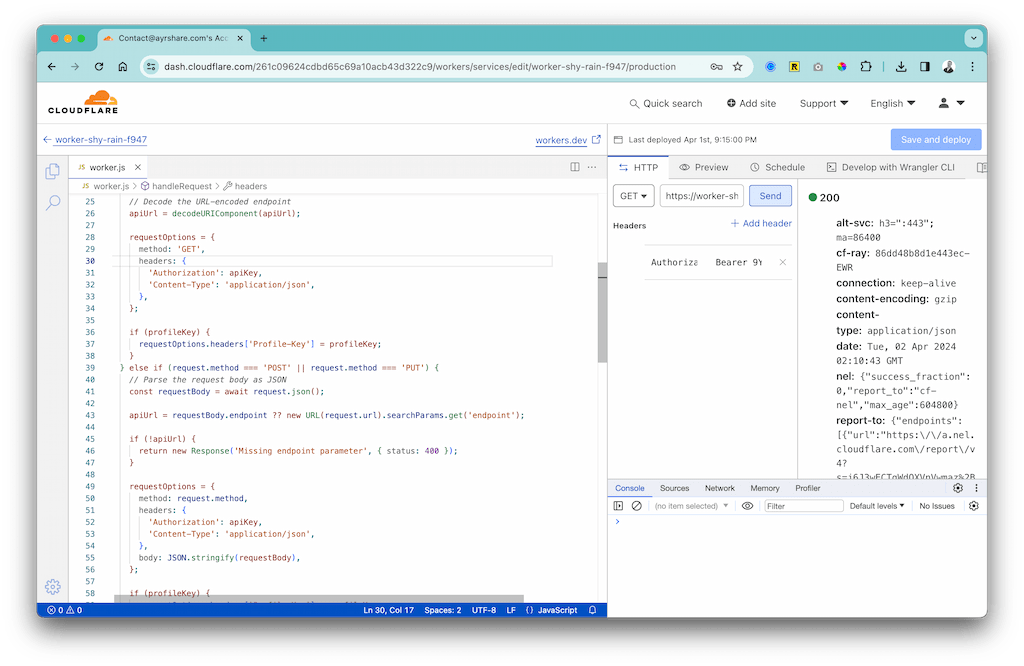The image size is (1024, 666).
Task: Open console settings gear next to No Issues
Action: 974,506
